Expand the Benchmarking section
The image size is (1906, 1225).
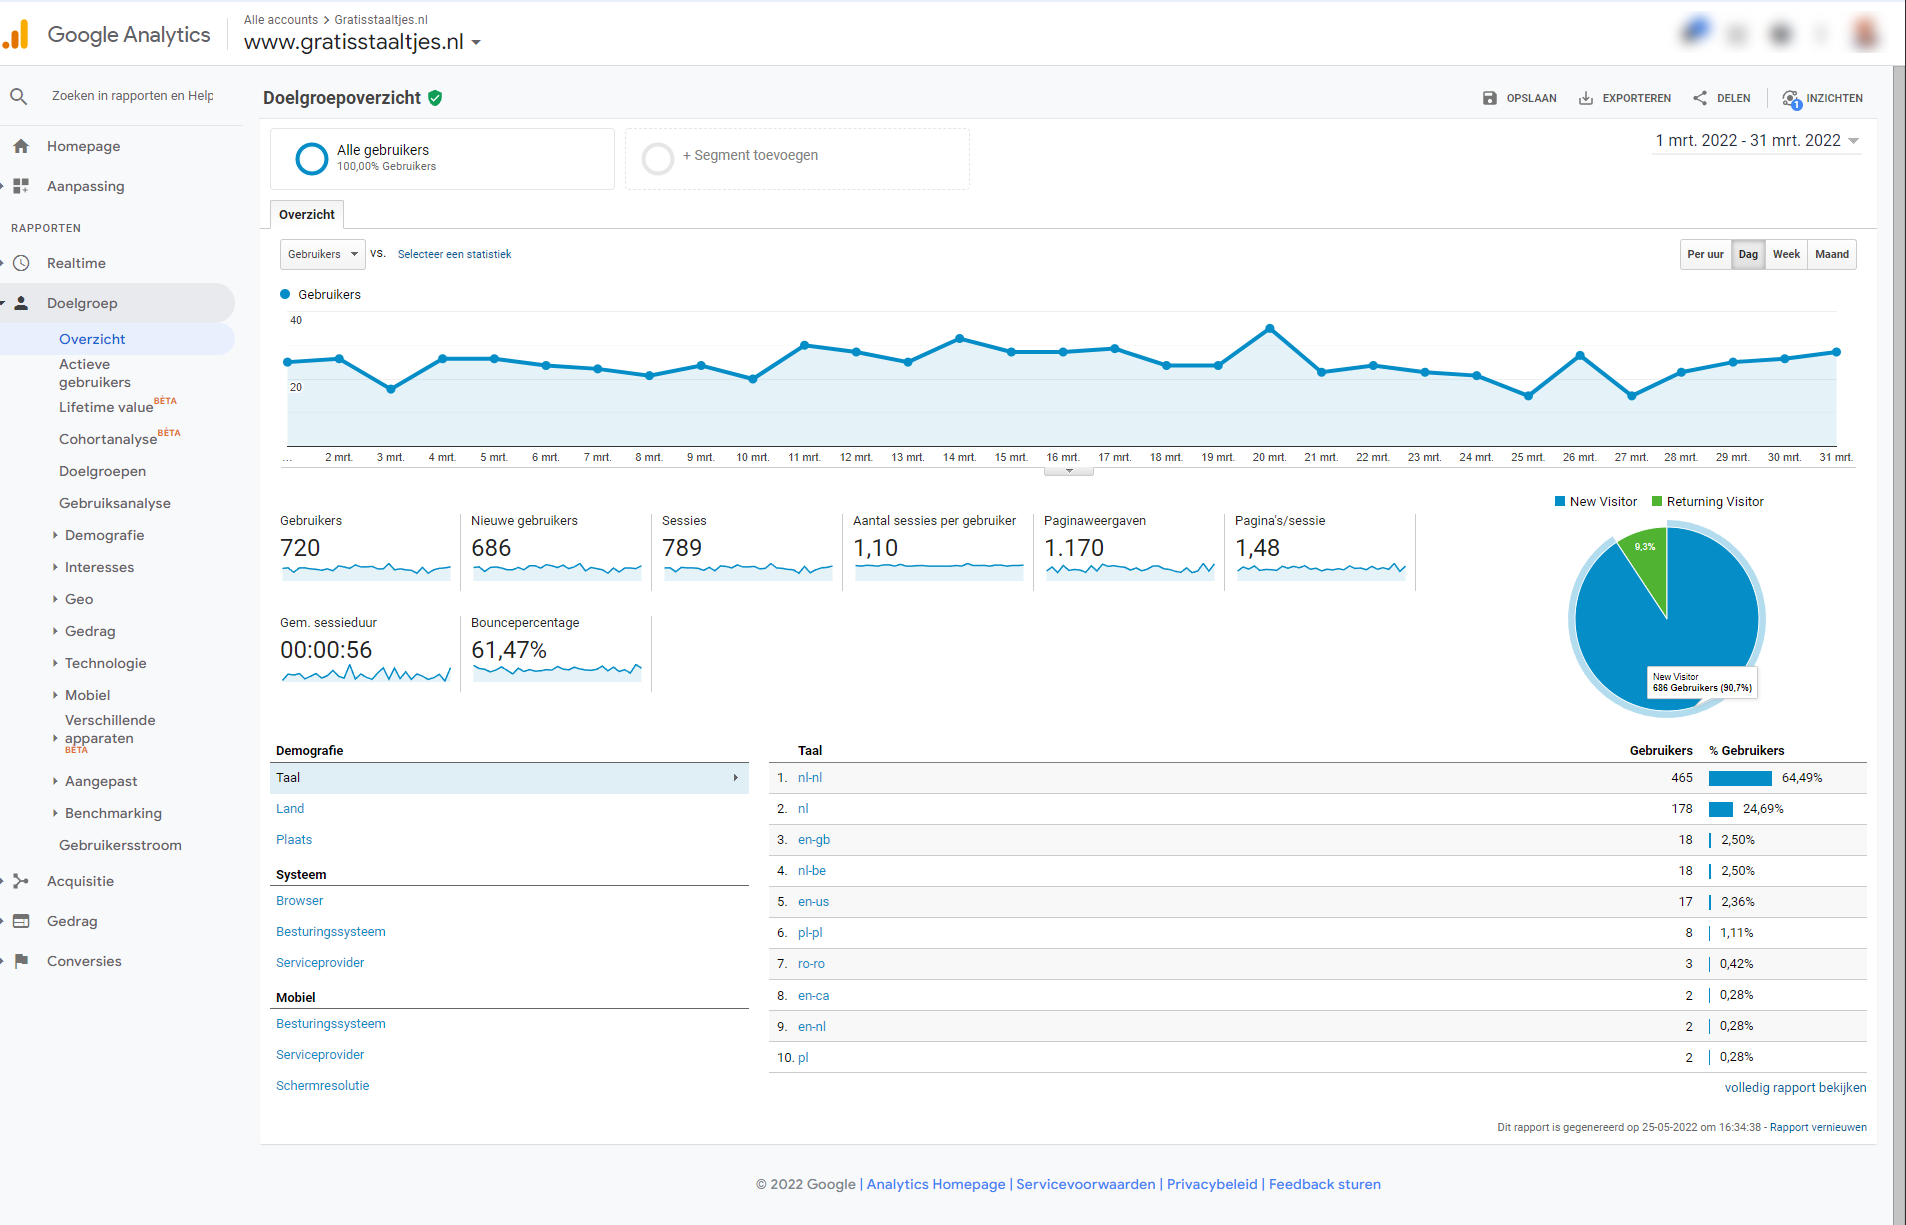55,813
